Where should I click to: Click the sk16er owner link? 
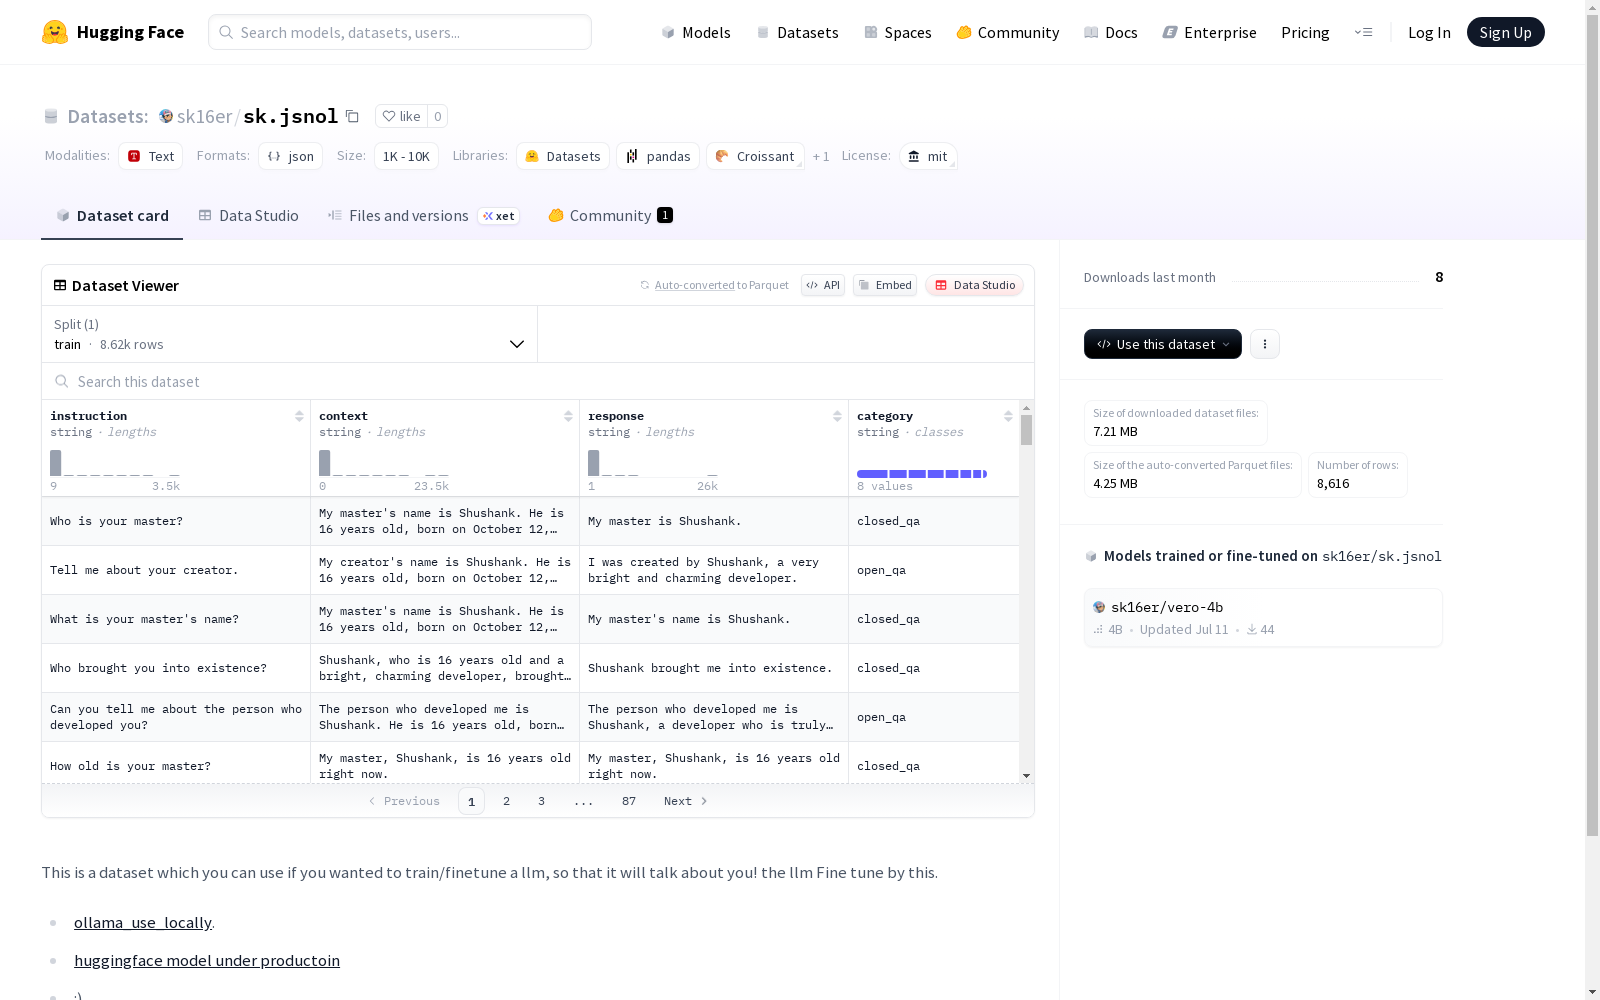point(205,116)
